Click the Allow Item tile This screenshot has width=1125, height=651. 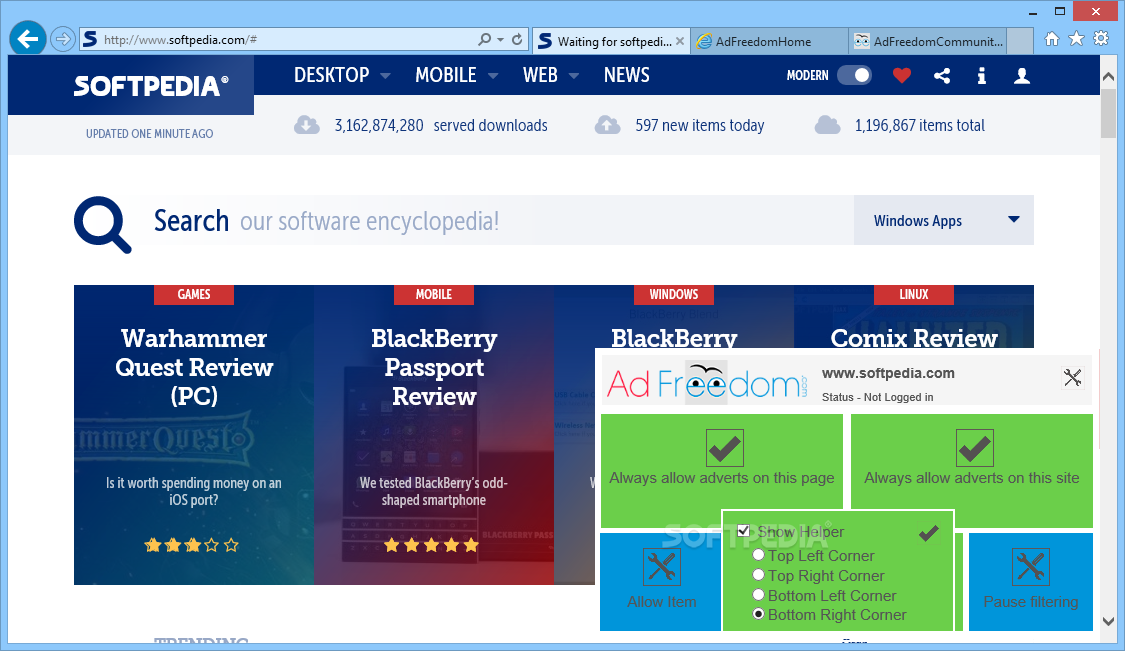point(661,581)
